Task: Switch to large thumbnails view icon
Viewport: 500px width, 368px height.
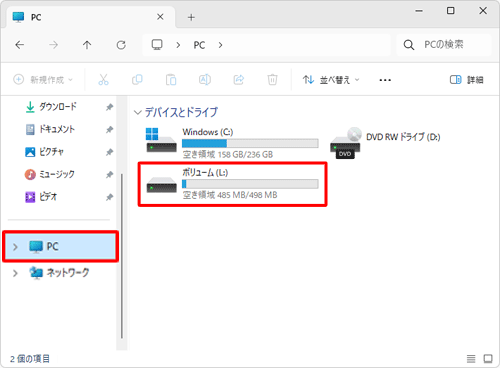Action: [x=488, y=359]
